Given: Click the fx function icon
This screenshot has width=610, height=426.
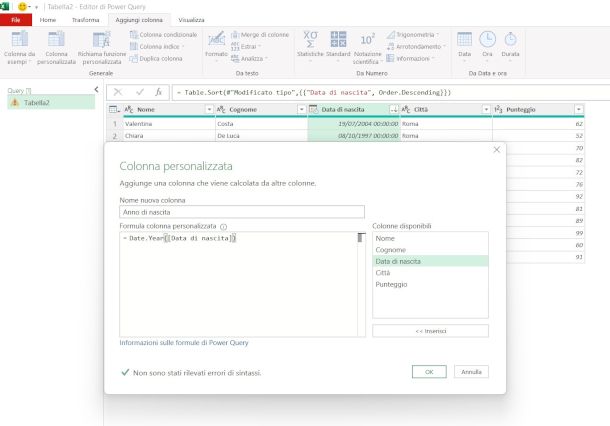Looking at the screenshot, I should pos(158,92).
